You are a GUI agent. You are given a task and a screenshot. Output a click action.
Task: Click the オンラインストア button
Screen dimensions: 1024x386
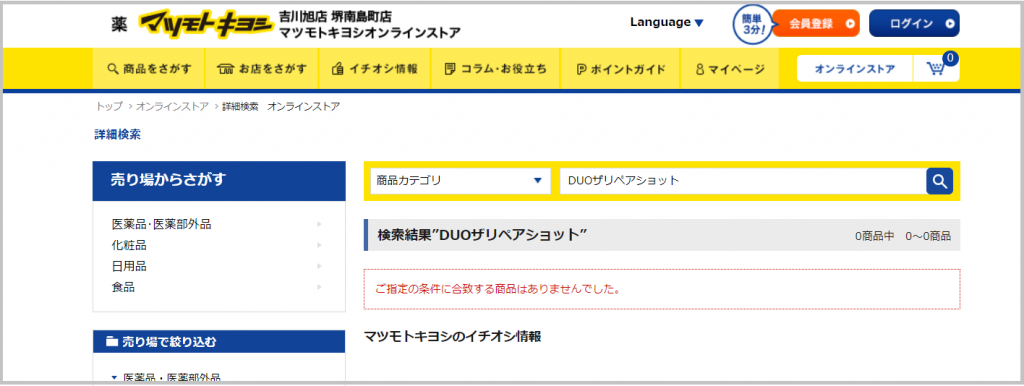click(x=855, y=69)
